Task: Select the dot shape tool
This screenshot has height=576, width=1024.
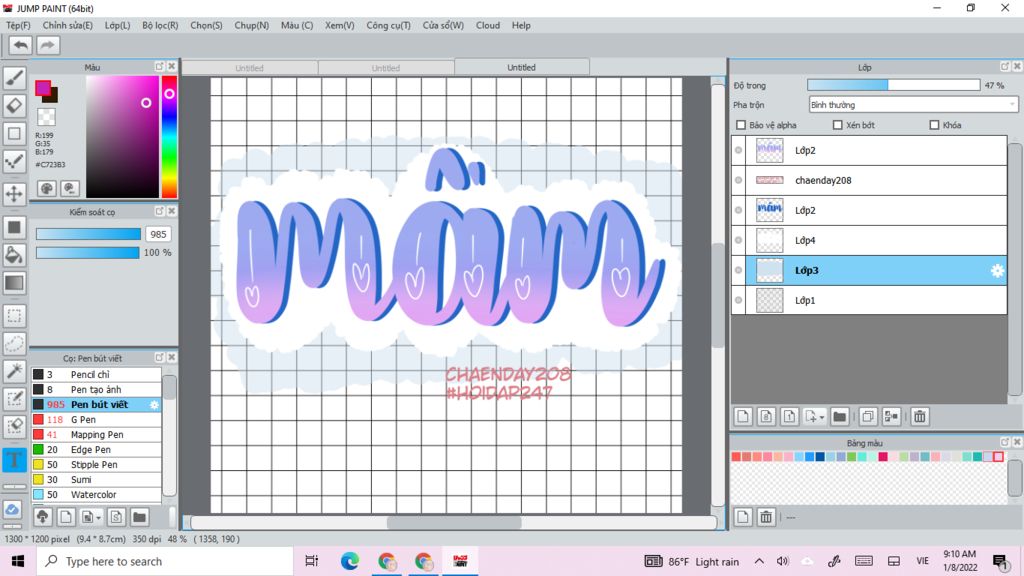Action: pyautogui.click(x=14, y=161)
